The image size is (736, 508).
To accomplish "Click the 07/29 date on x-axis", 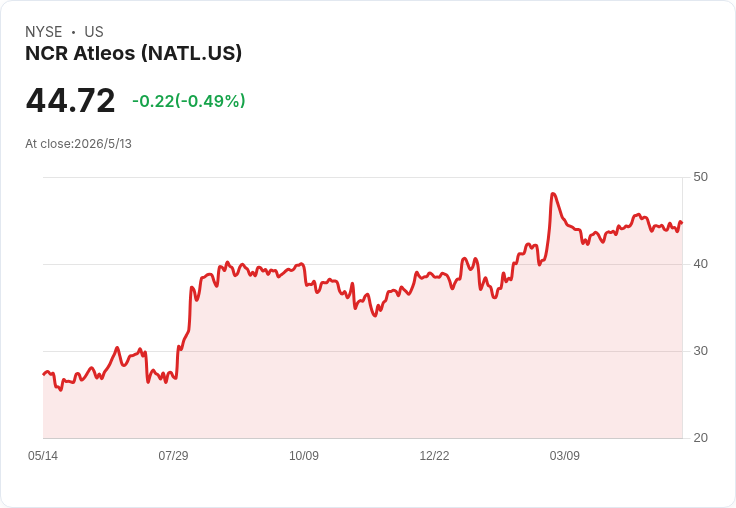I will pos(173,456).
